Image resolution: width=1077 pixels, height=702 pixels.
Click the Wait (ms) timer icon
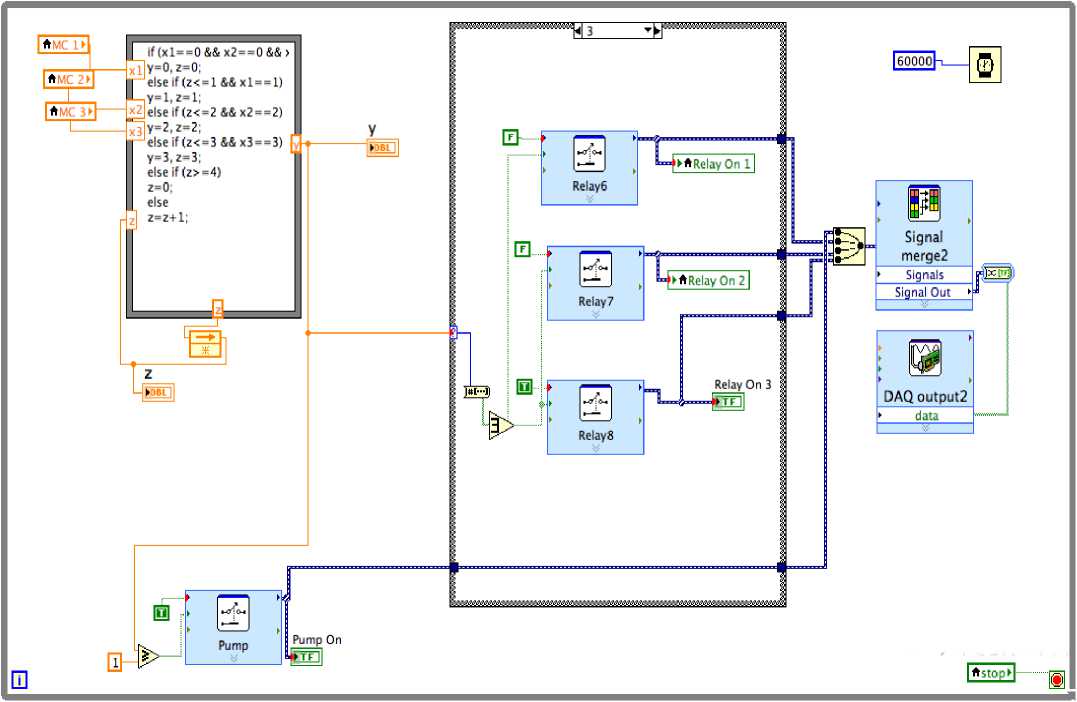(x=985, y=65)
